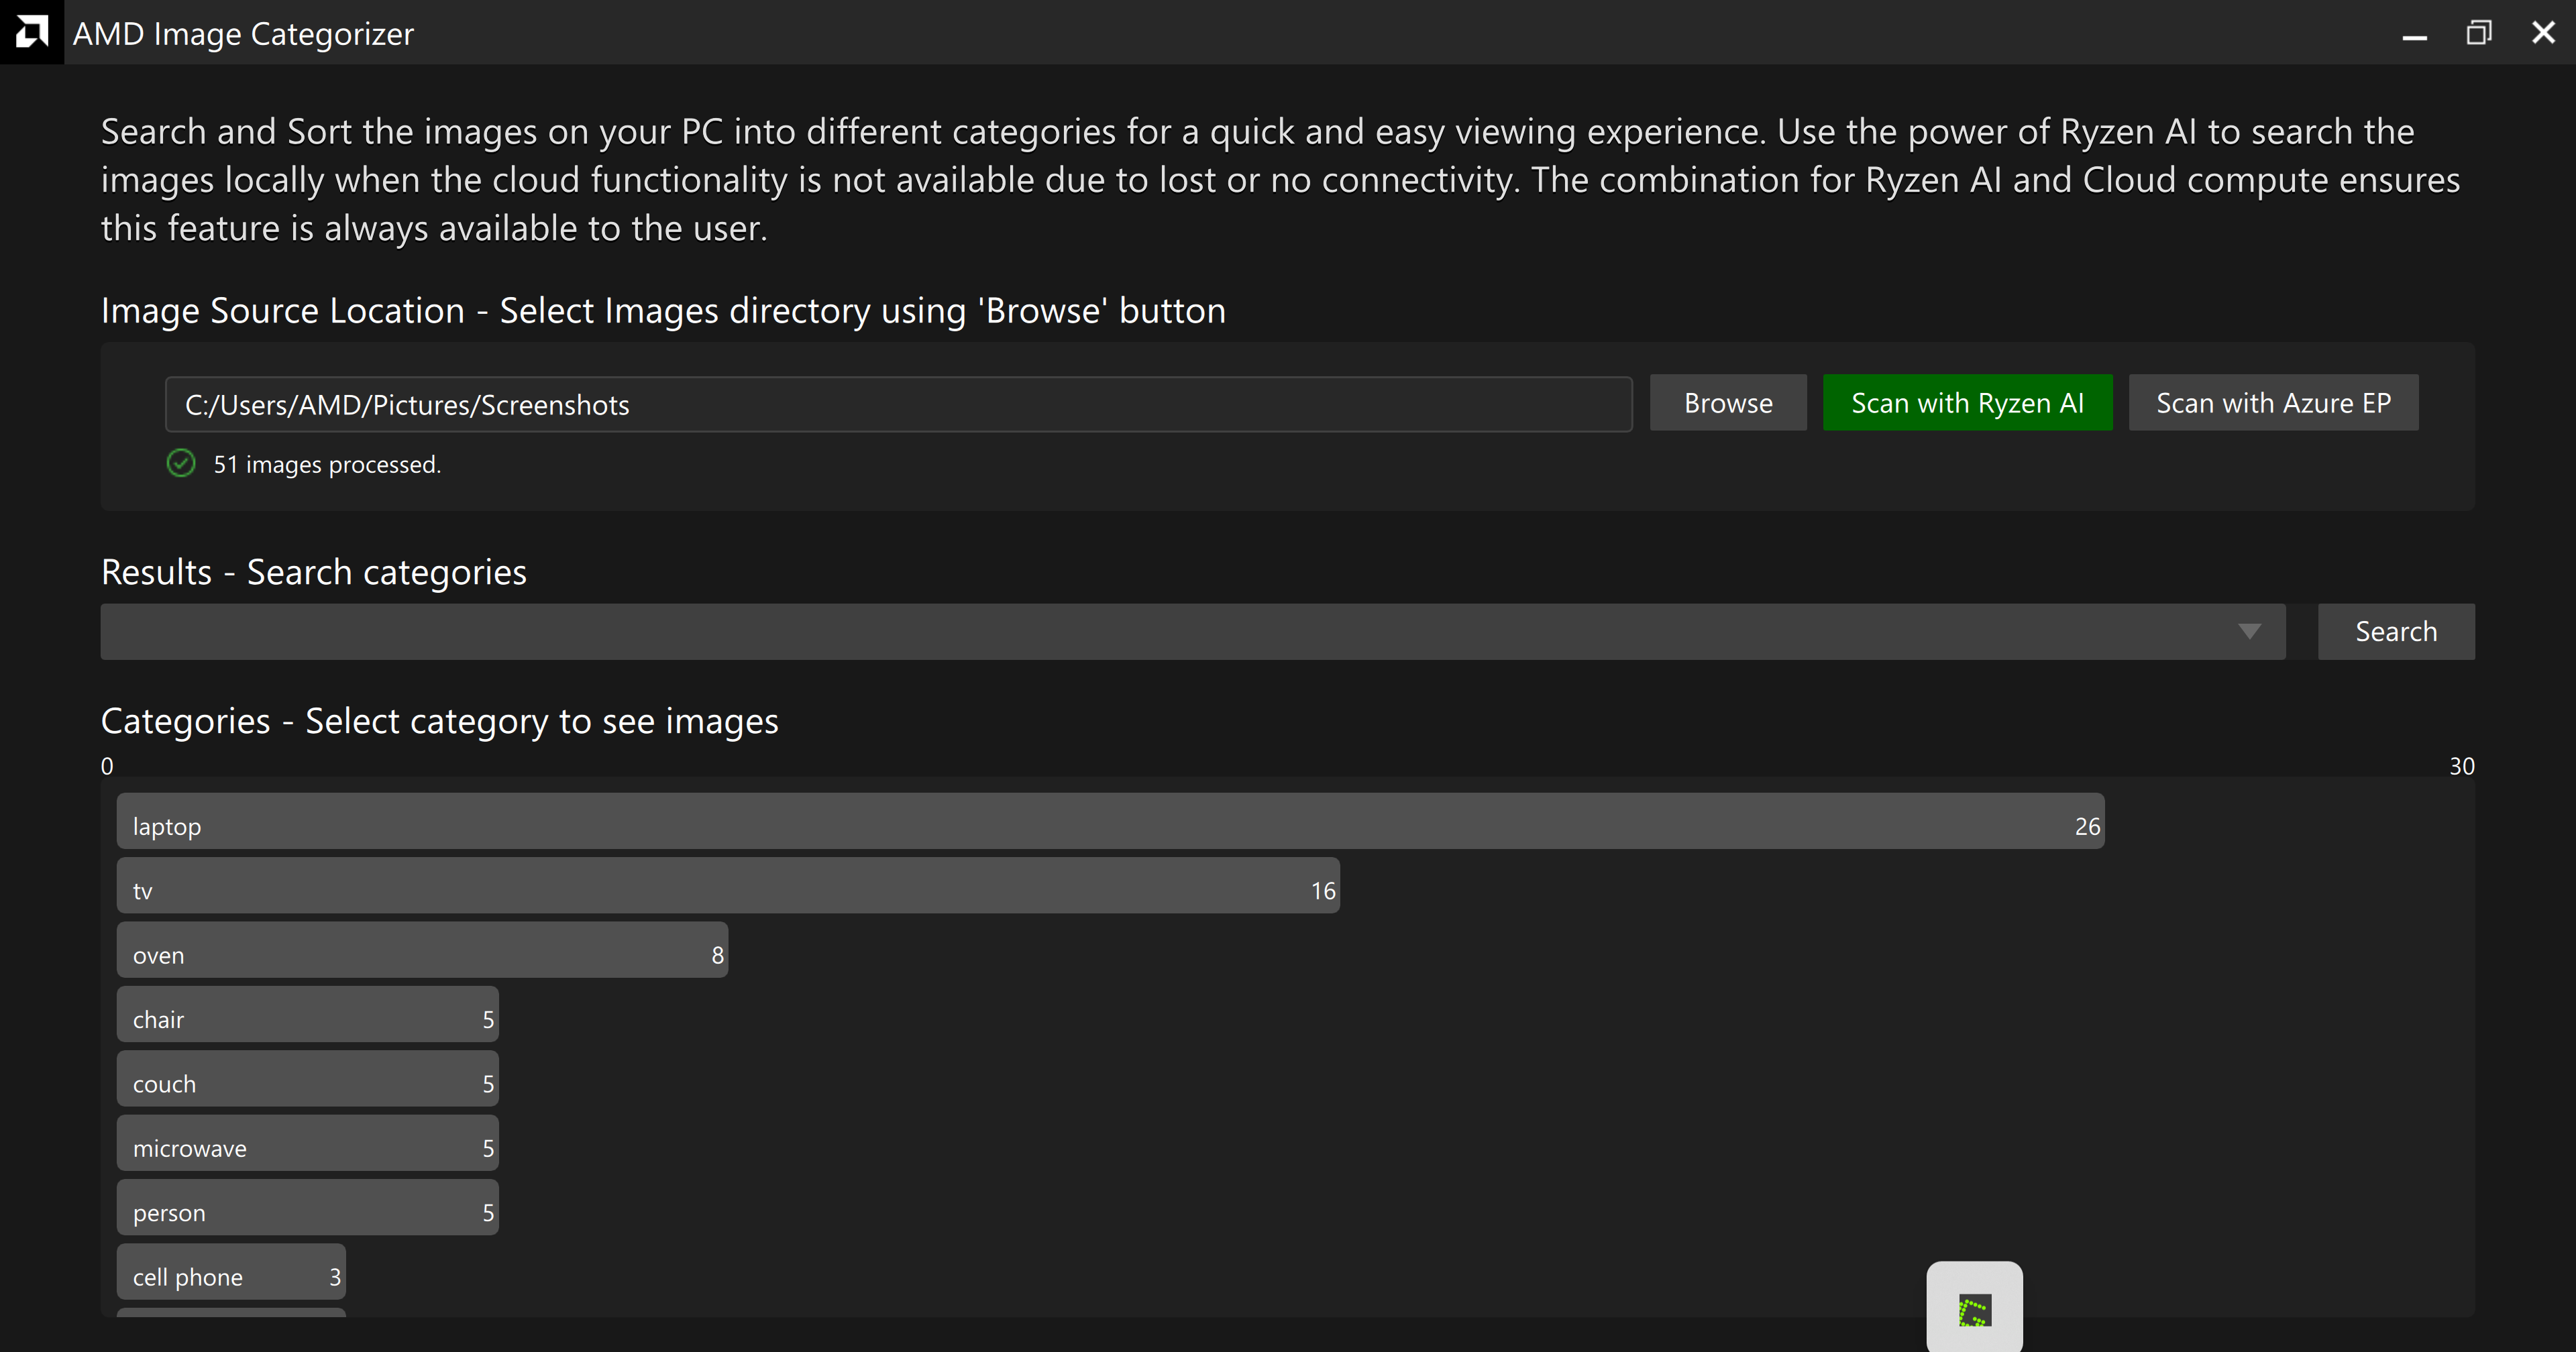
Task: Select the microwave category bar
Action: click(x=307, y=1143)
